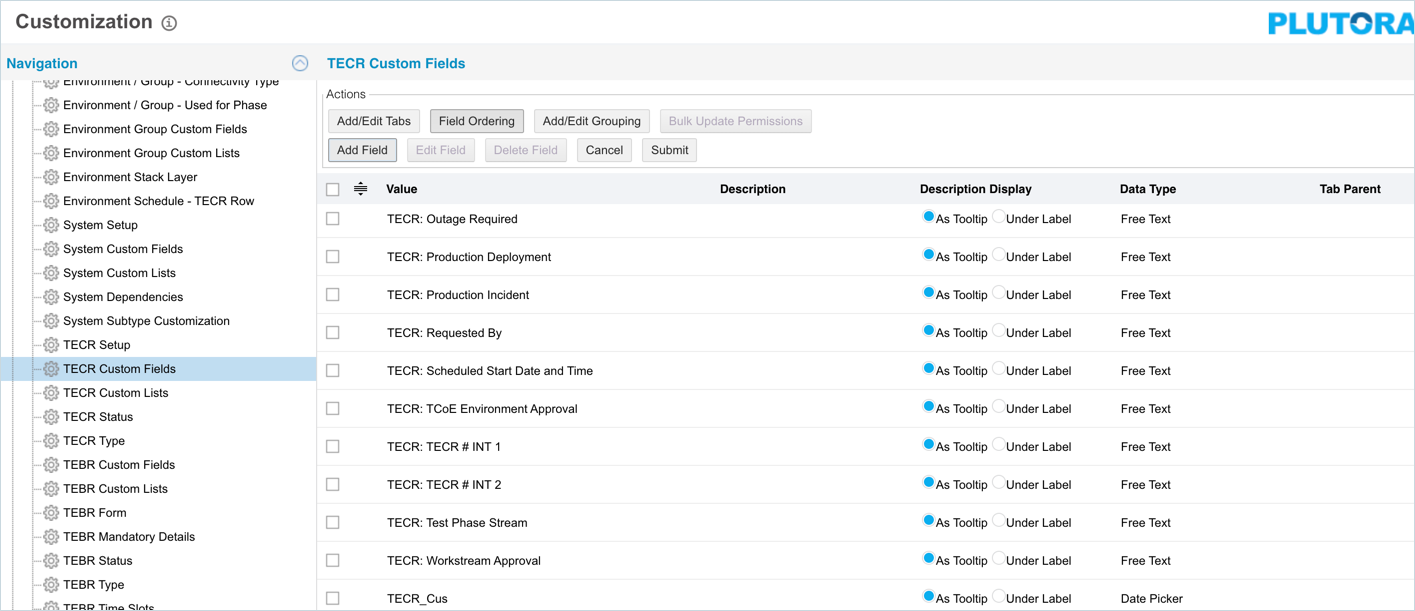Select checkbox for TECR: Requested By row

click(x=333, y=333)
